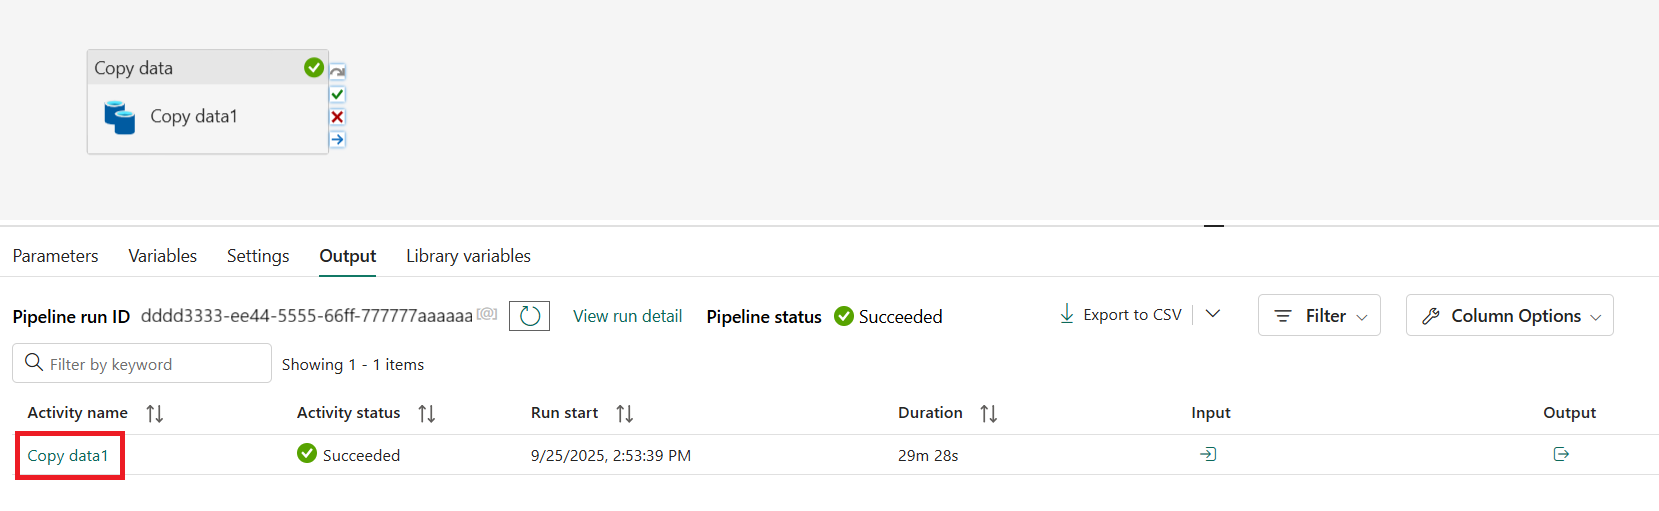This screenshot has width=1659, height=511.
Task: Click the On fail red X connector
Action: pos(338,117)
